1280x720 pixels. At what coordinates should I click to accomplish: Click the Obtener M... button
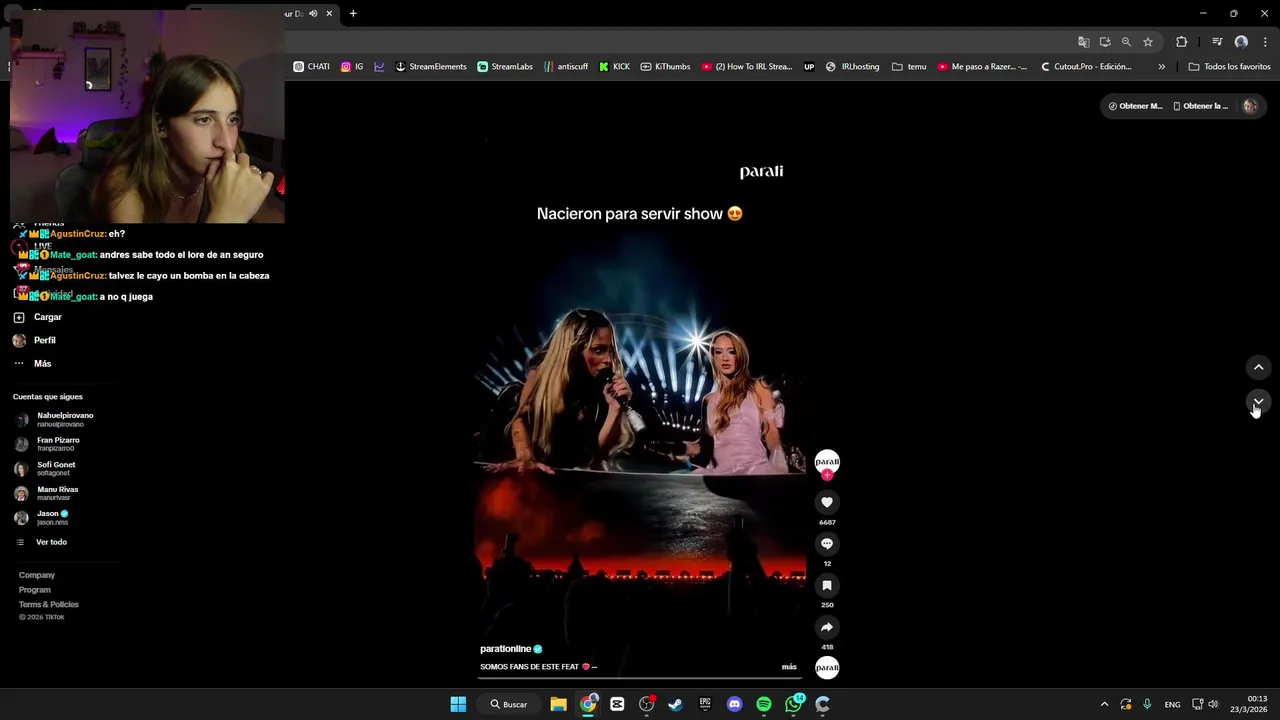(1135, 106)
